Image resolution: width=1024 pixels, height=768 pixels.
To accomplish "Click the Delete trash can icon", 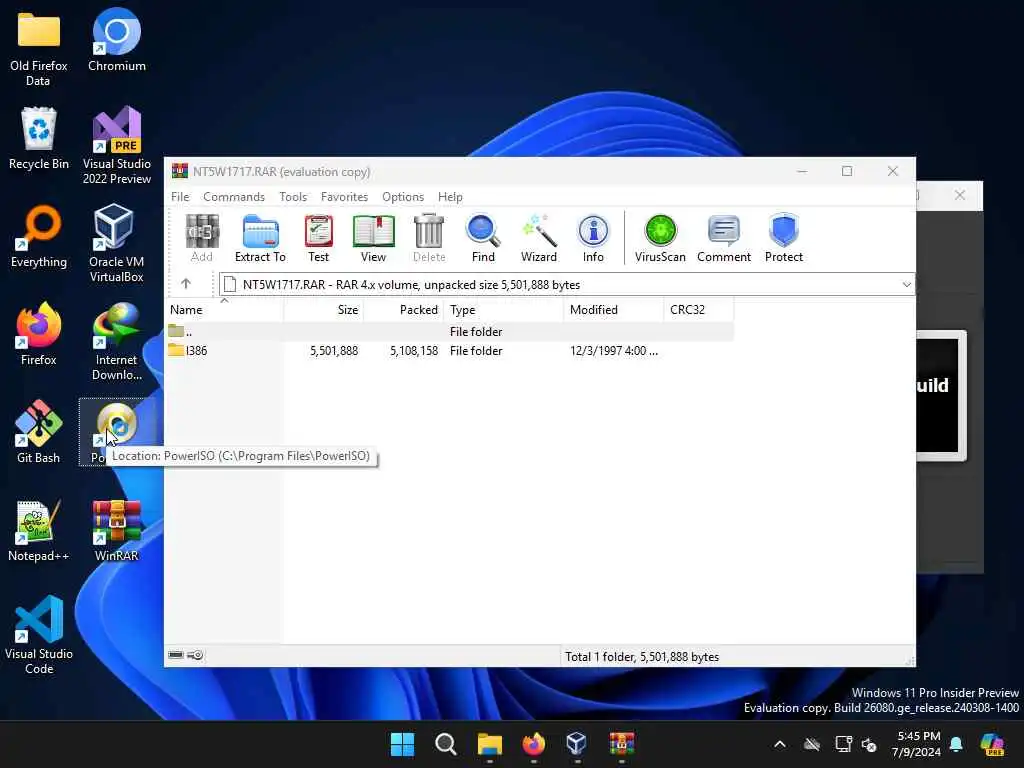I will point(429,238).
